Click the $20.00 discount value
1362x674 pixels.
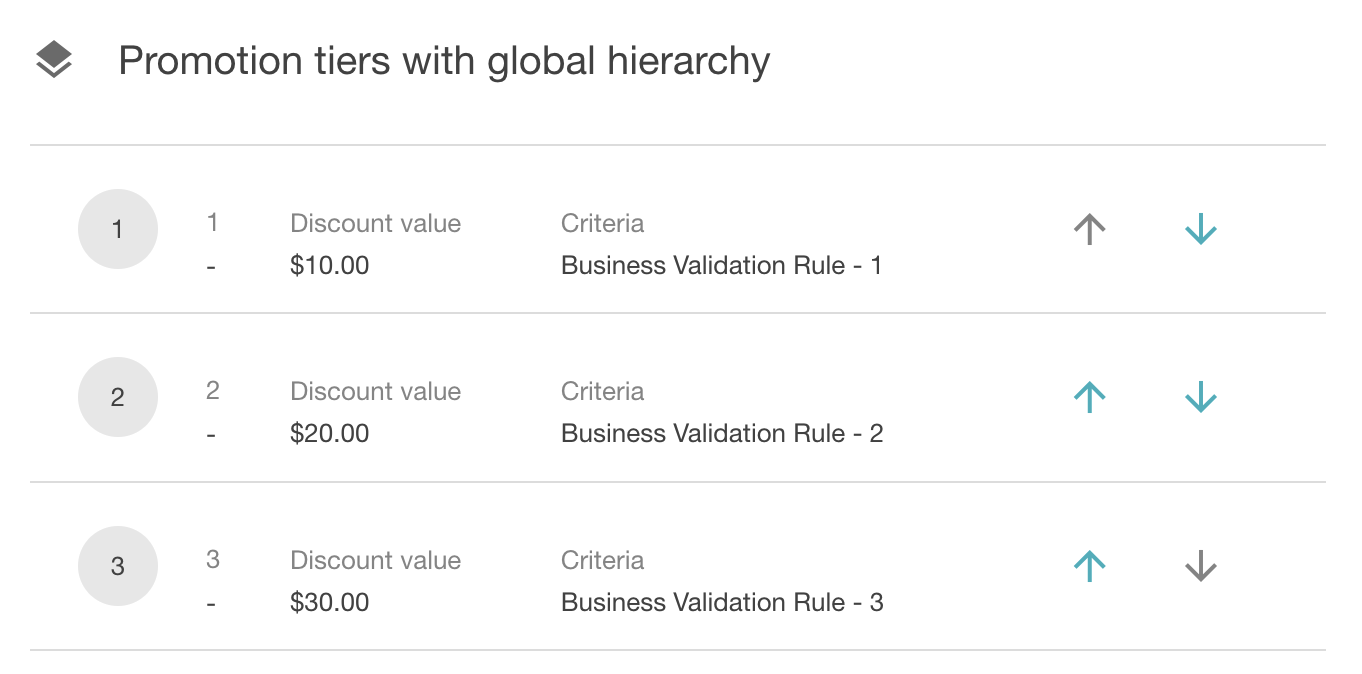[330, 433]
